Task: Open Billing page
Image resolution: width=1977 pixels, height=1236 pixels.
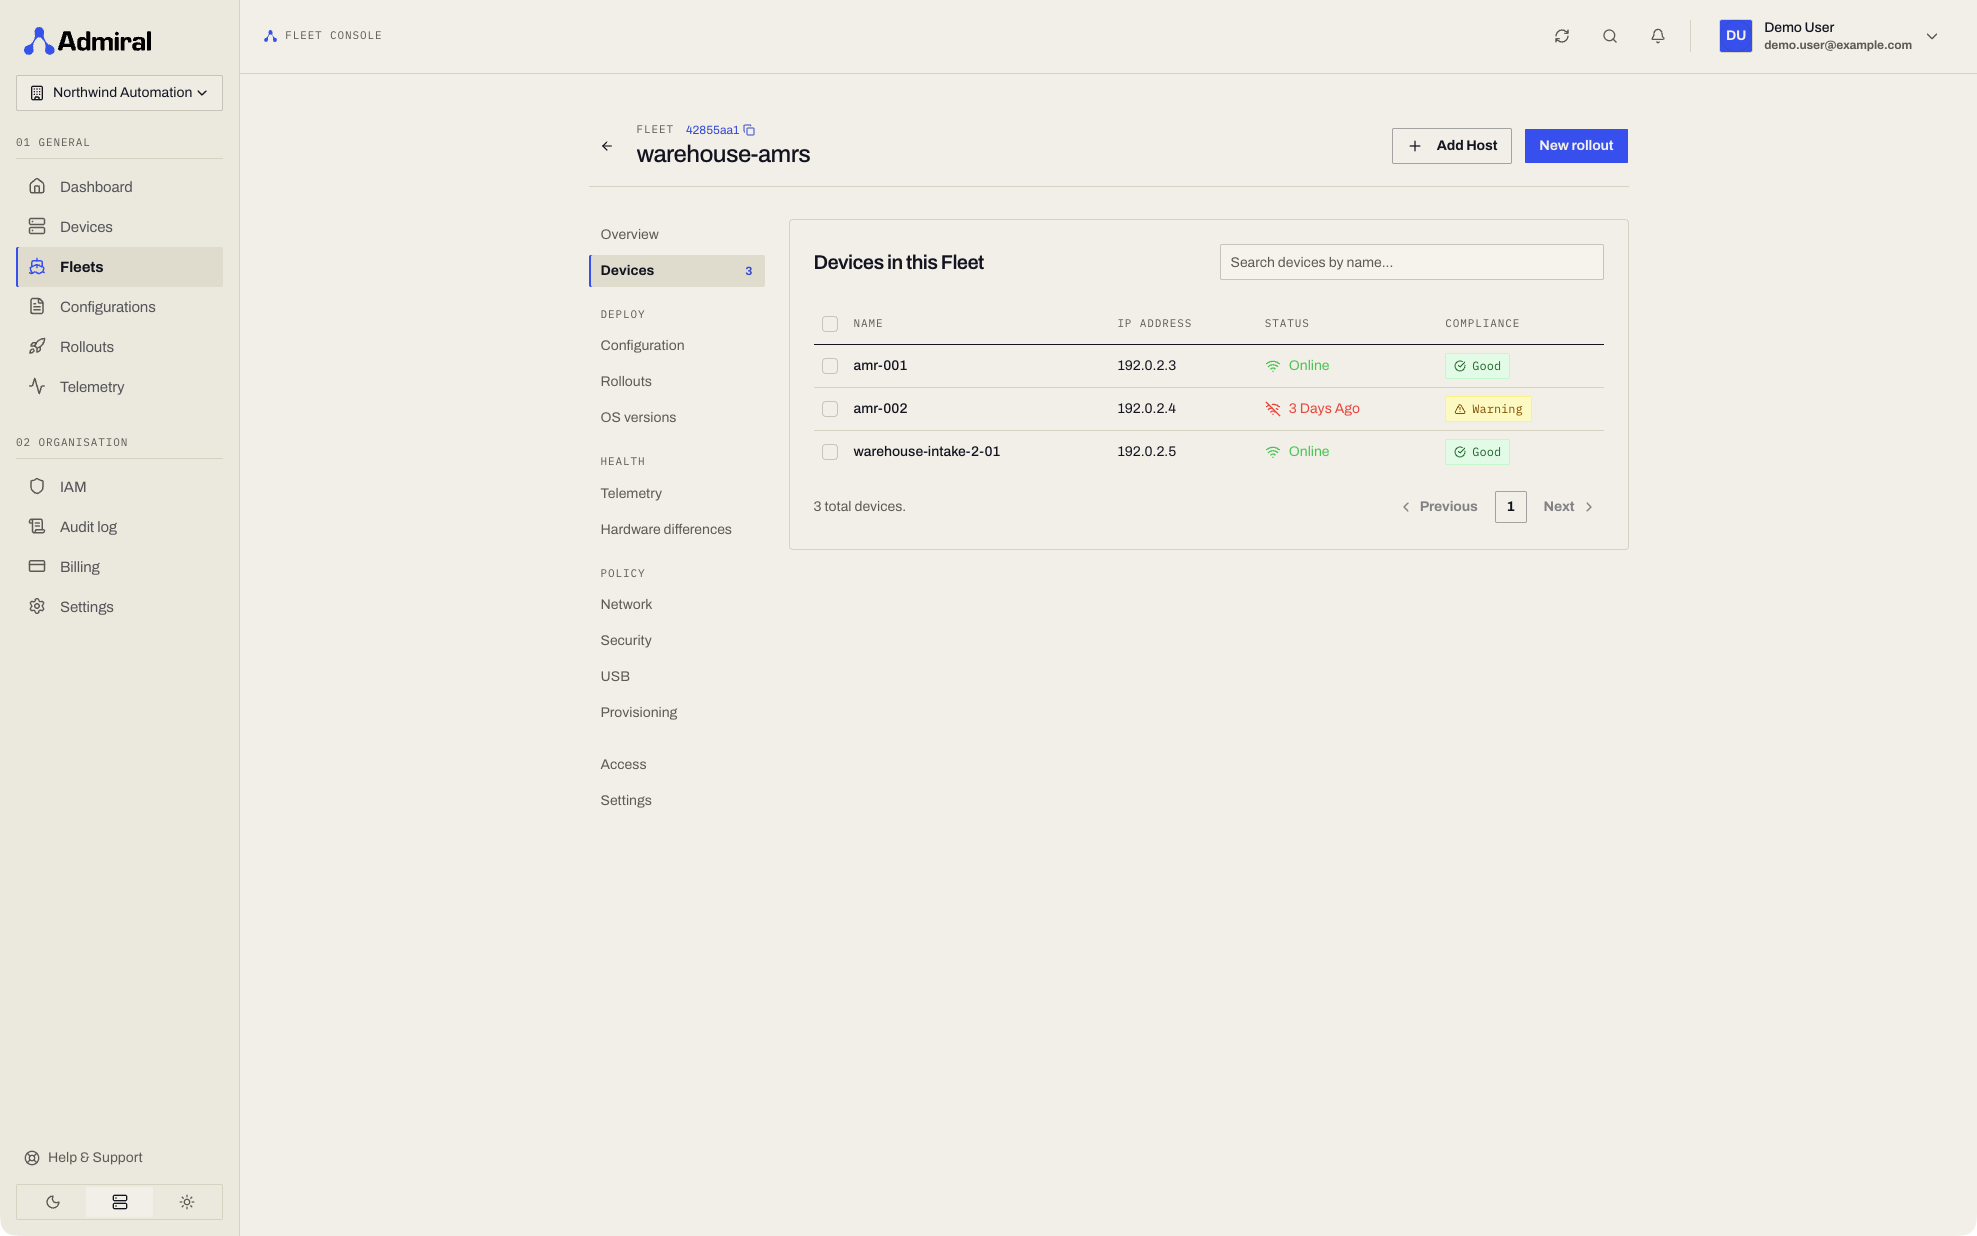Action: pos(119,567)
